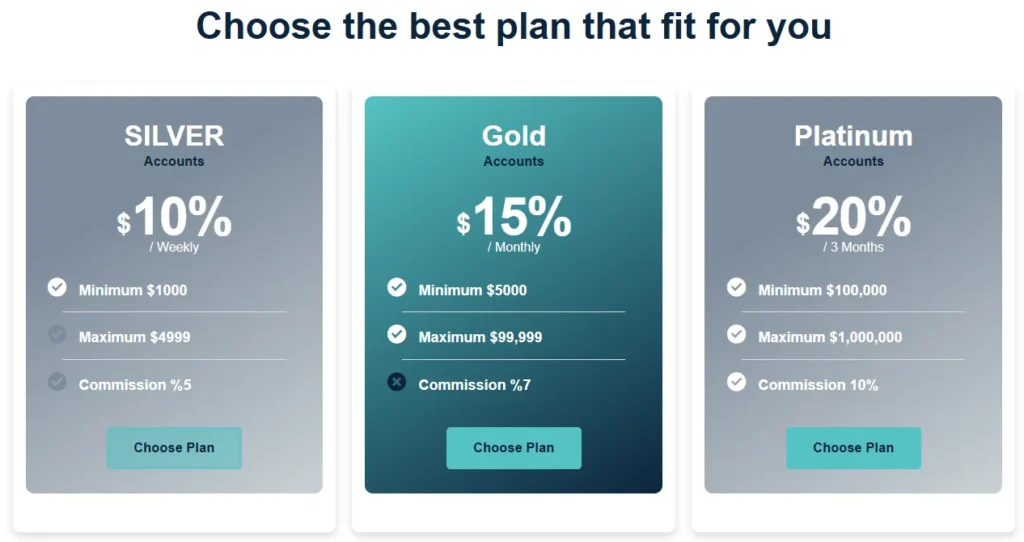Click the $10% weekly price

(x=175, y=218)
